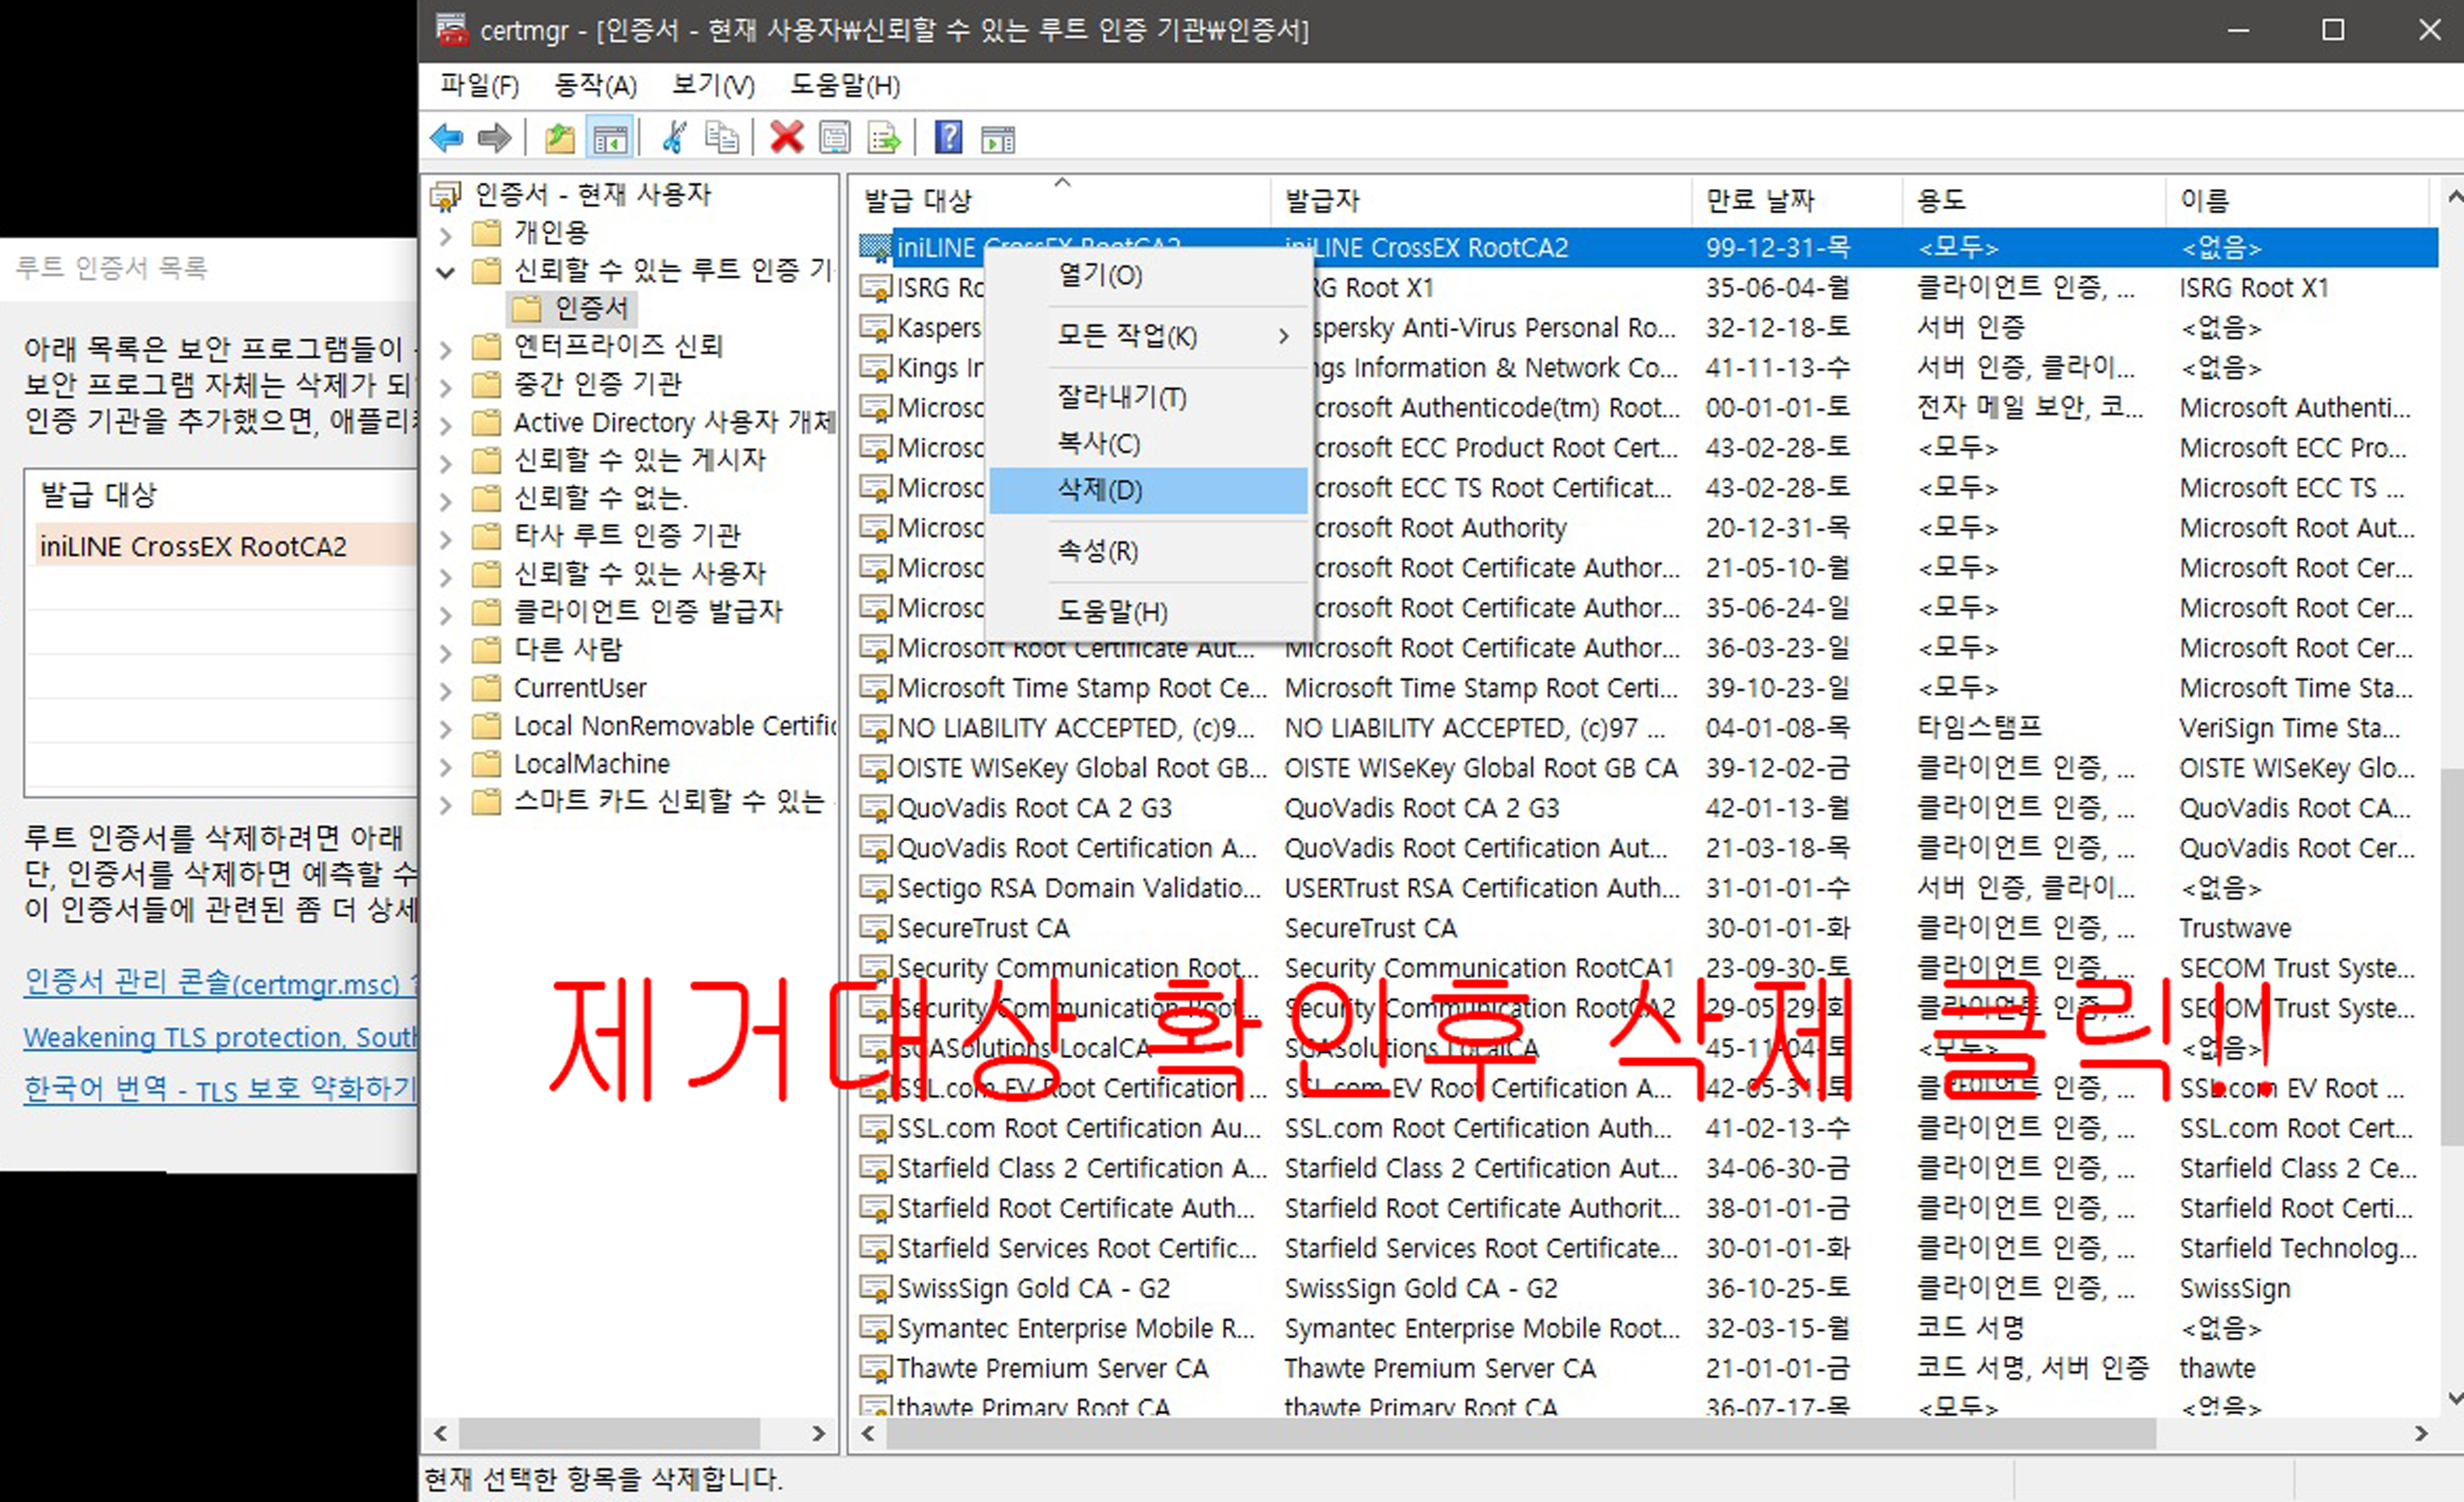2464x1502 pixels.
Task: Click the Copy toolbar icon
Action: point(721,138)
